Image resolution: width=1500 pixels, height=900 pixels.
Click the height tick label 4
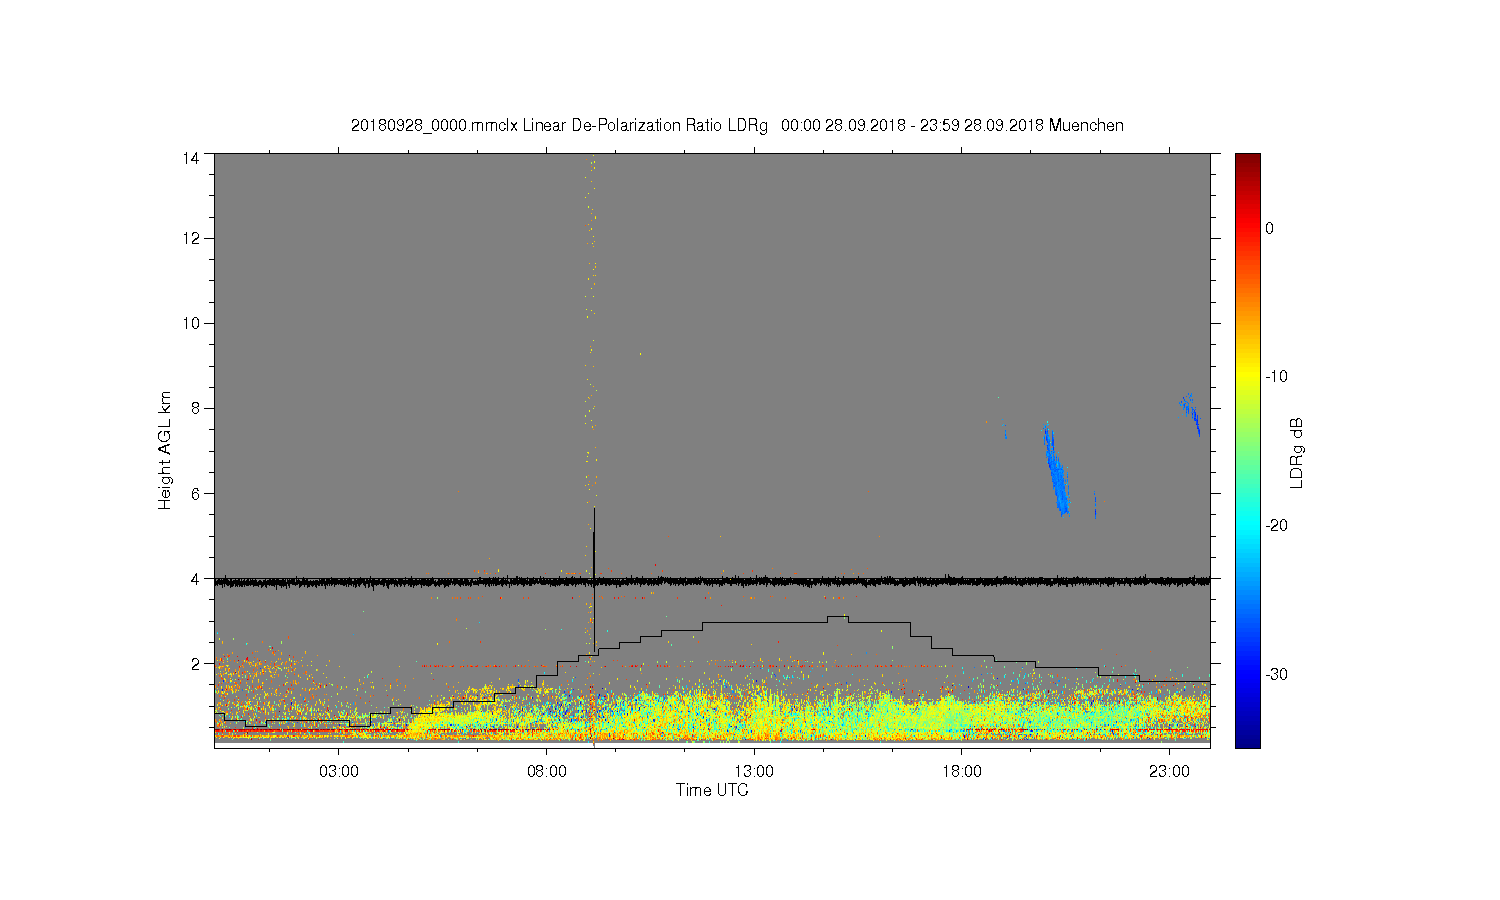coord(194,578)
